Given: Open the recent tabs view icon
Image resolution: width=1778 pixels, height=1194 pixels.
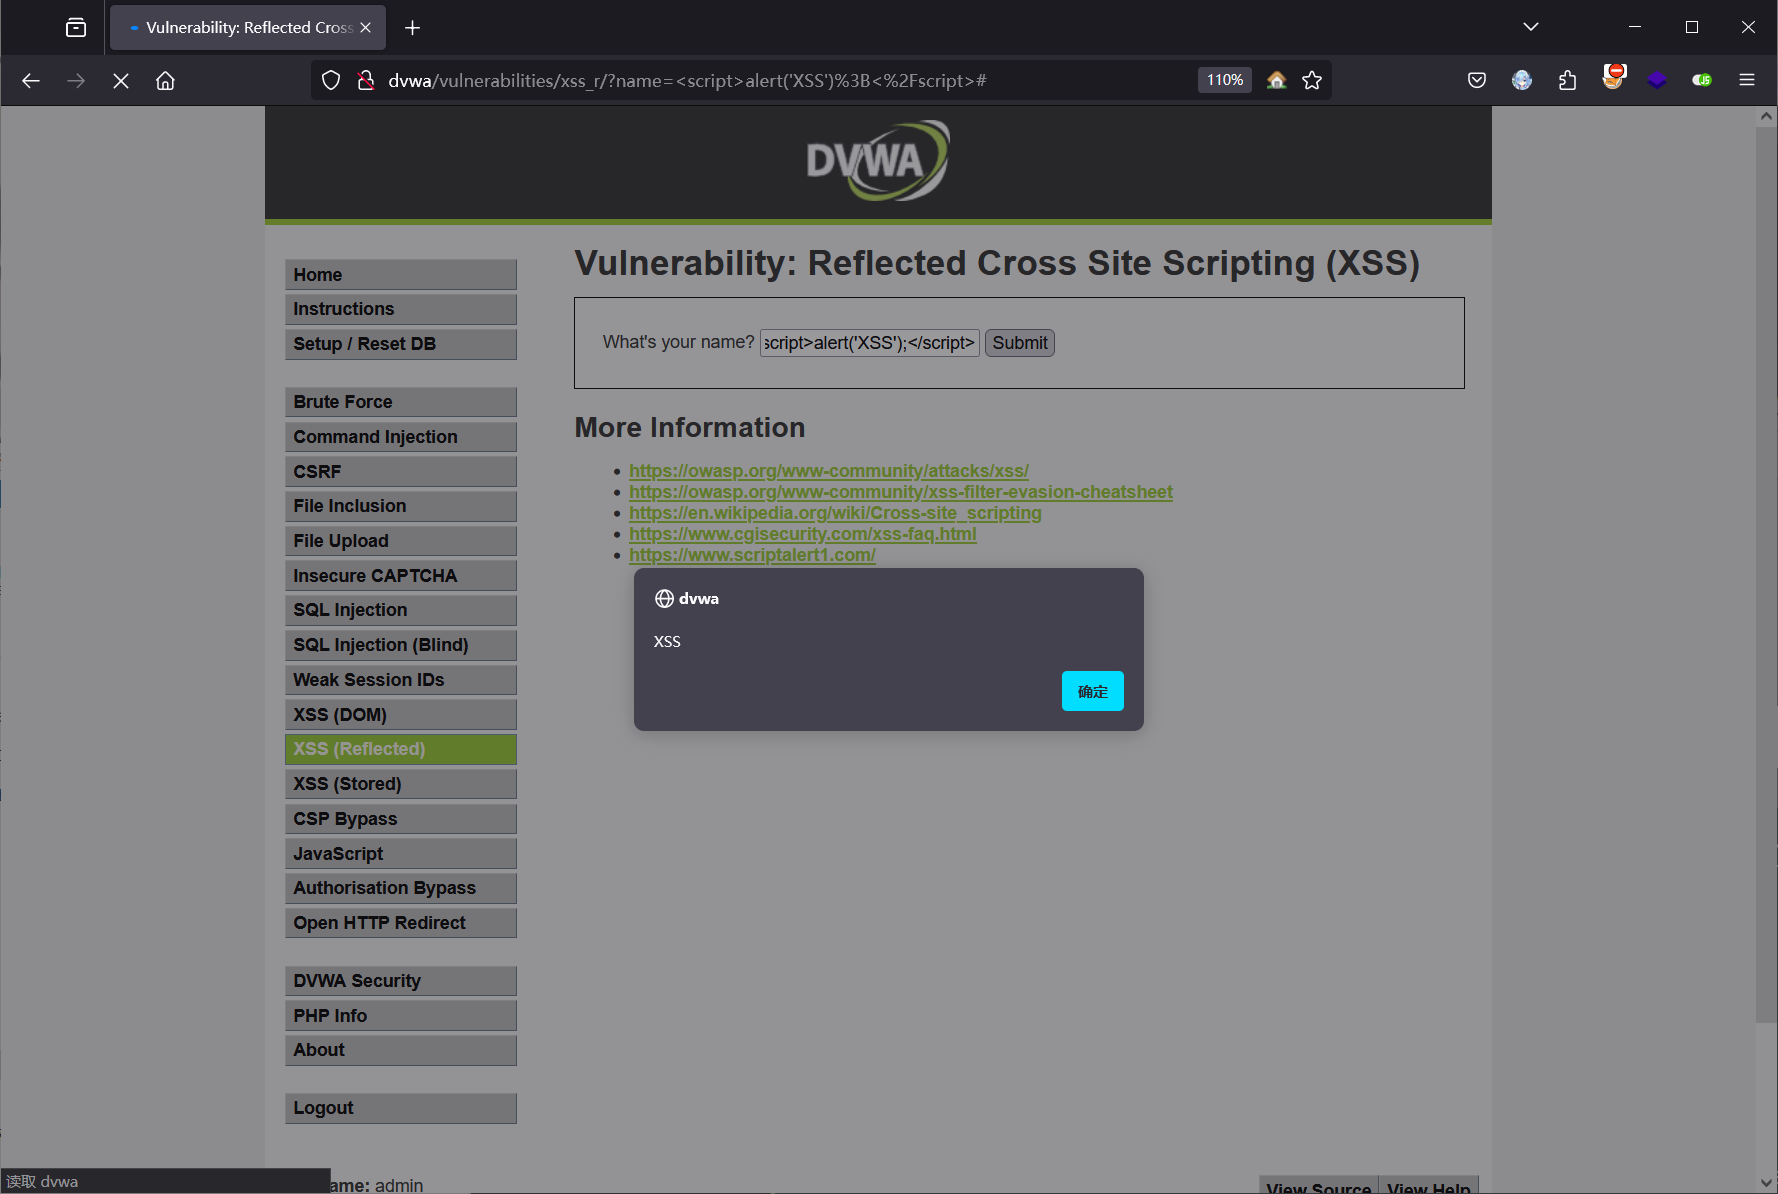Looking at the screenshot, I should point(76,27).
